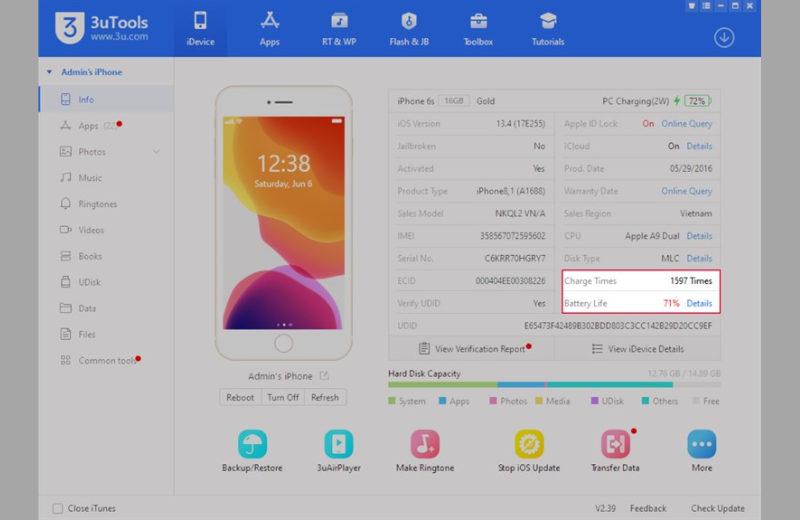Click the UDID value text
800x520 pixels.
point(618,326)
